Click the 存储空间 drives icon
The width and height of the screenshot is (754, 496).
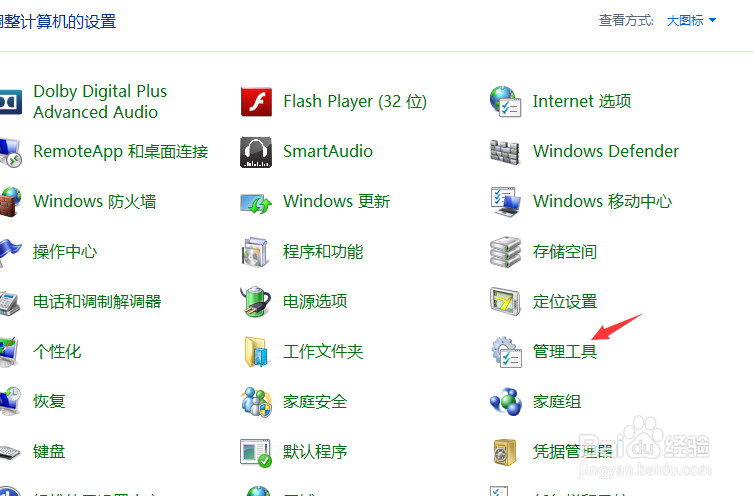[505, 252]
